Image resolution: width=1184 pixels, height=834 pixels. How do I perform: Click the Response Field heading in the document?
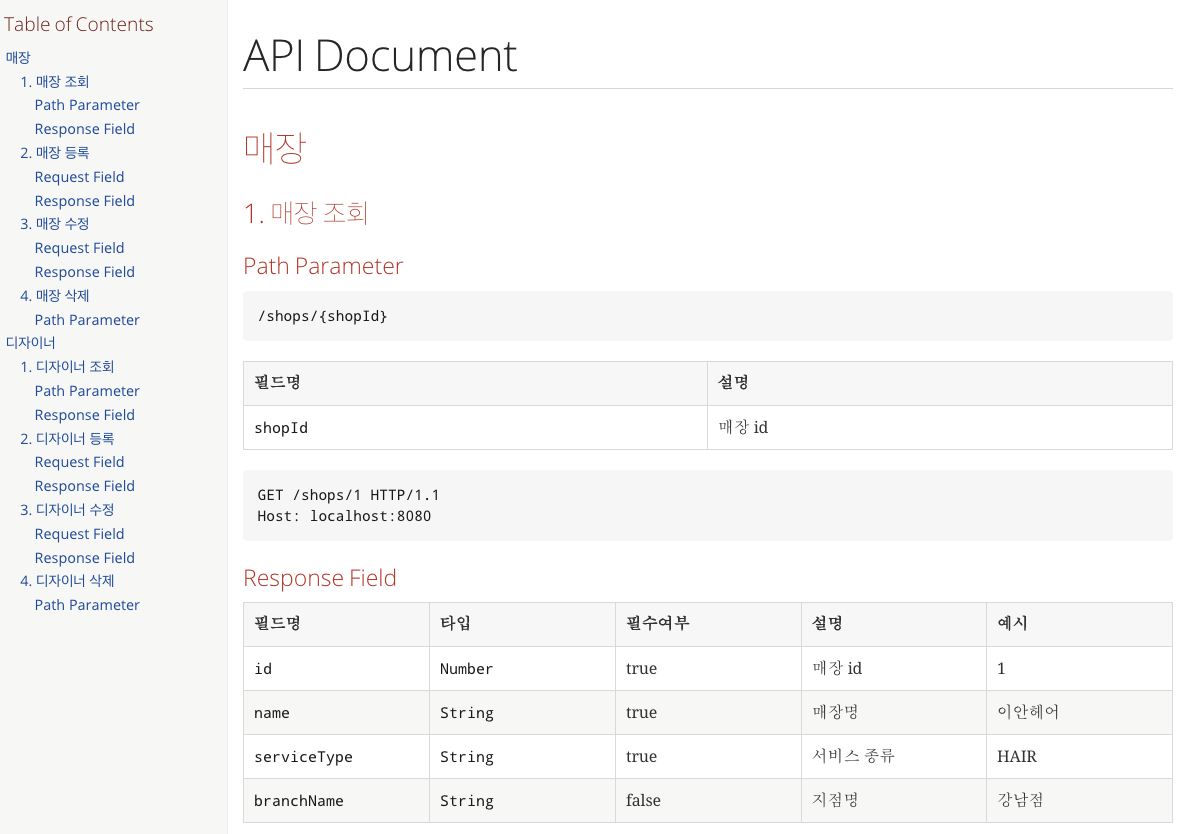coord(319,578)
